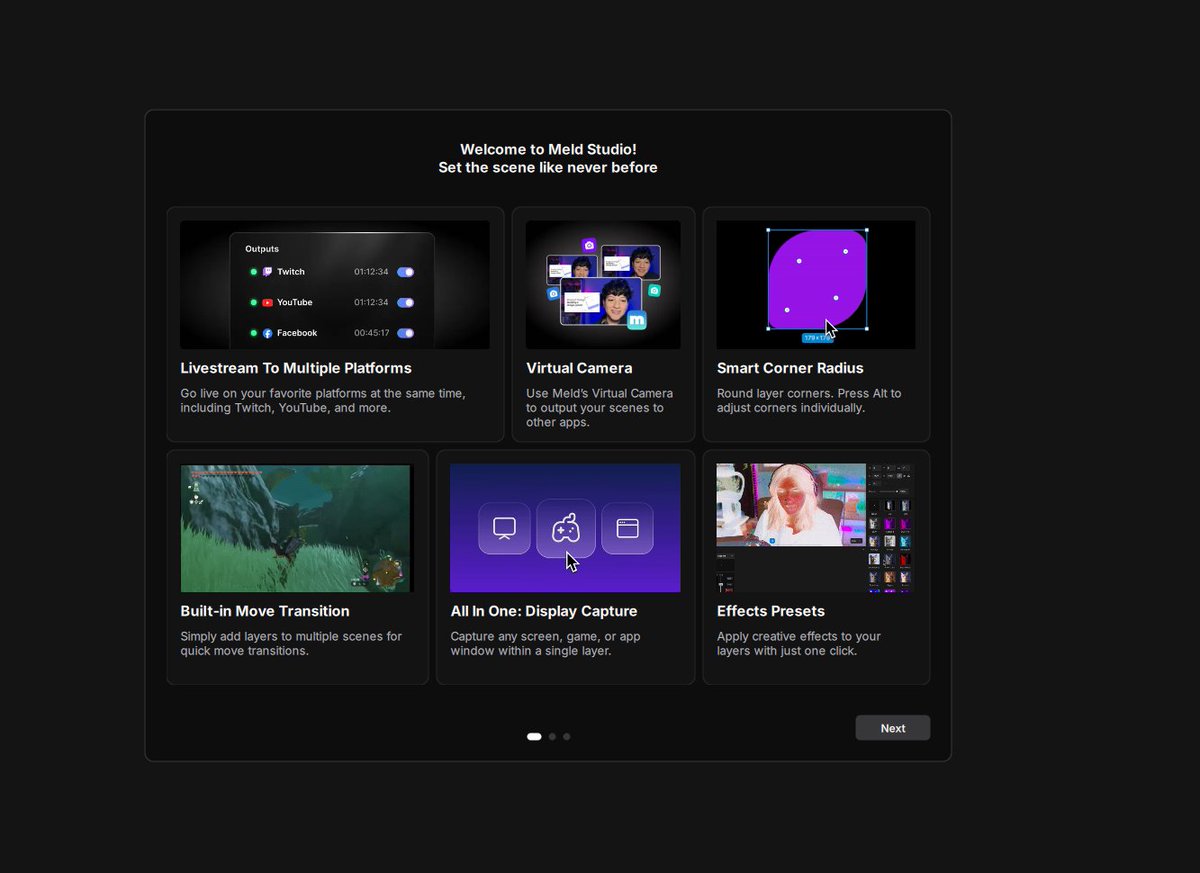The width and height of the screenshot is (1200, 873).
Task: Click the Twitch icon in Outputs
Action: 267,272
